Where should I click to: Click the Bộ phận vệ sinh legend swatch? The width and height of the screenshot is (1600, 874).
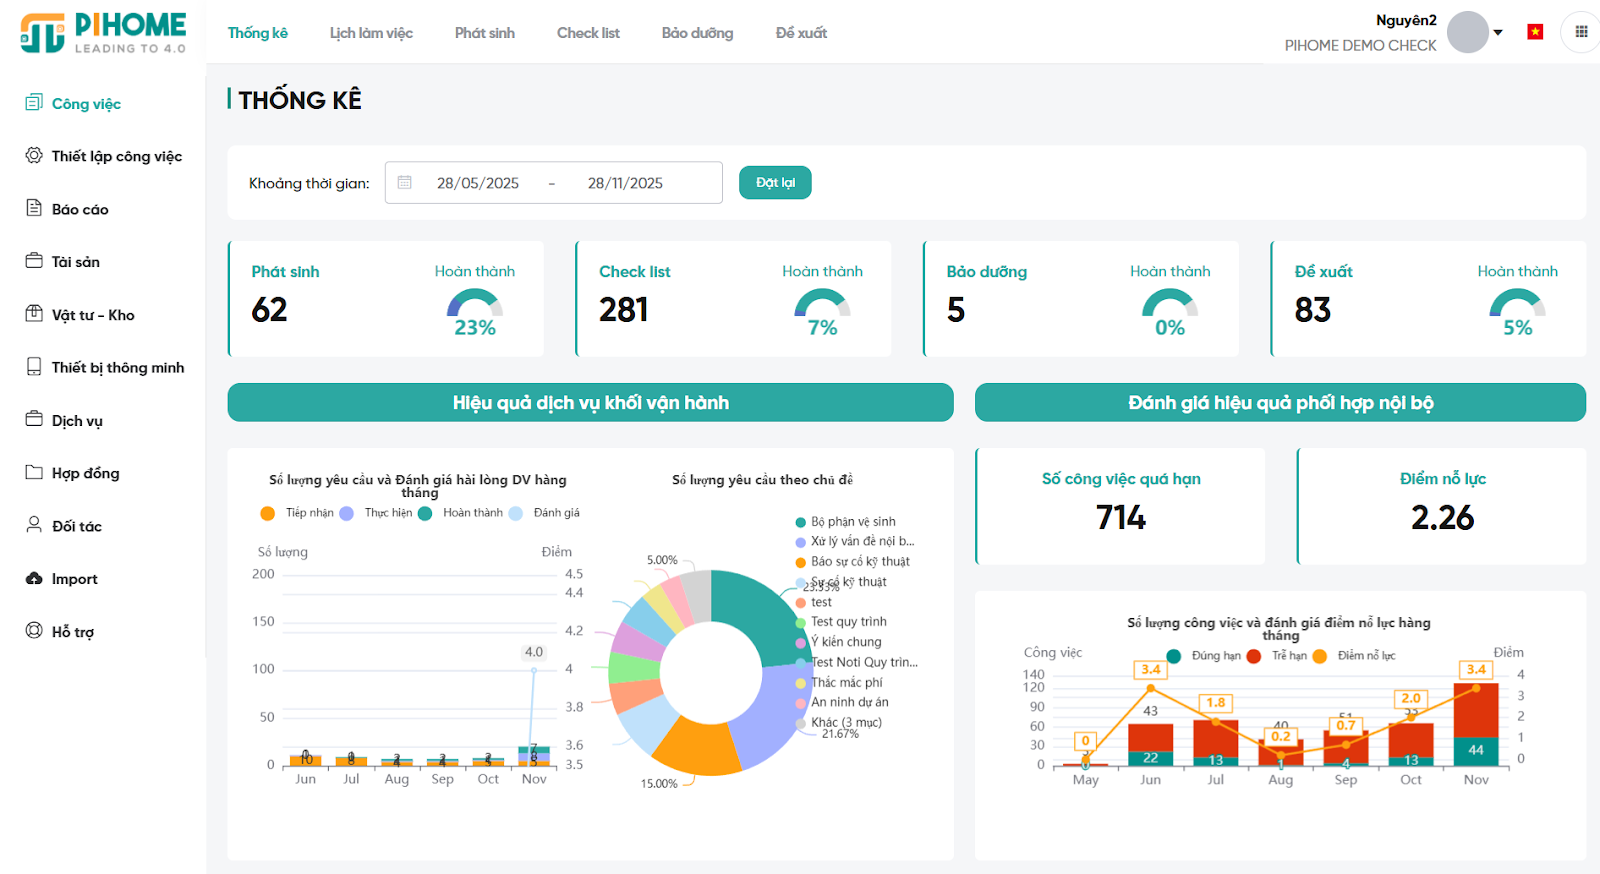[x=801, y=522]
